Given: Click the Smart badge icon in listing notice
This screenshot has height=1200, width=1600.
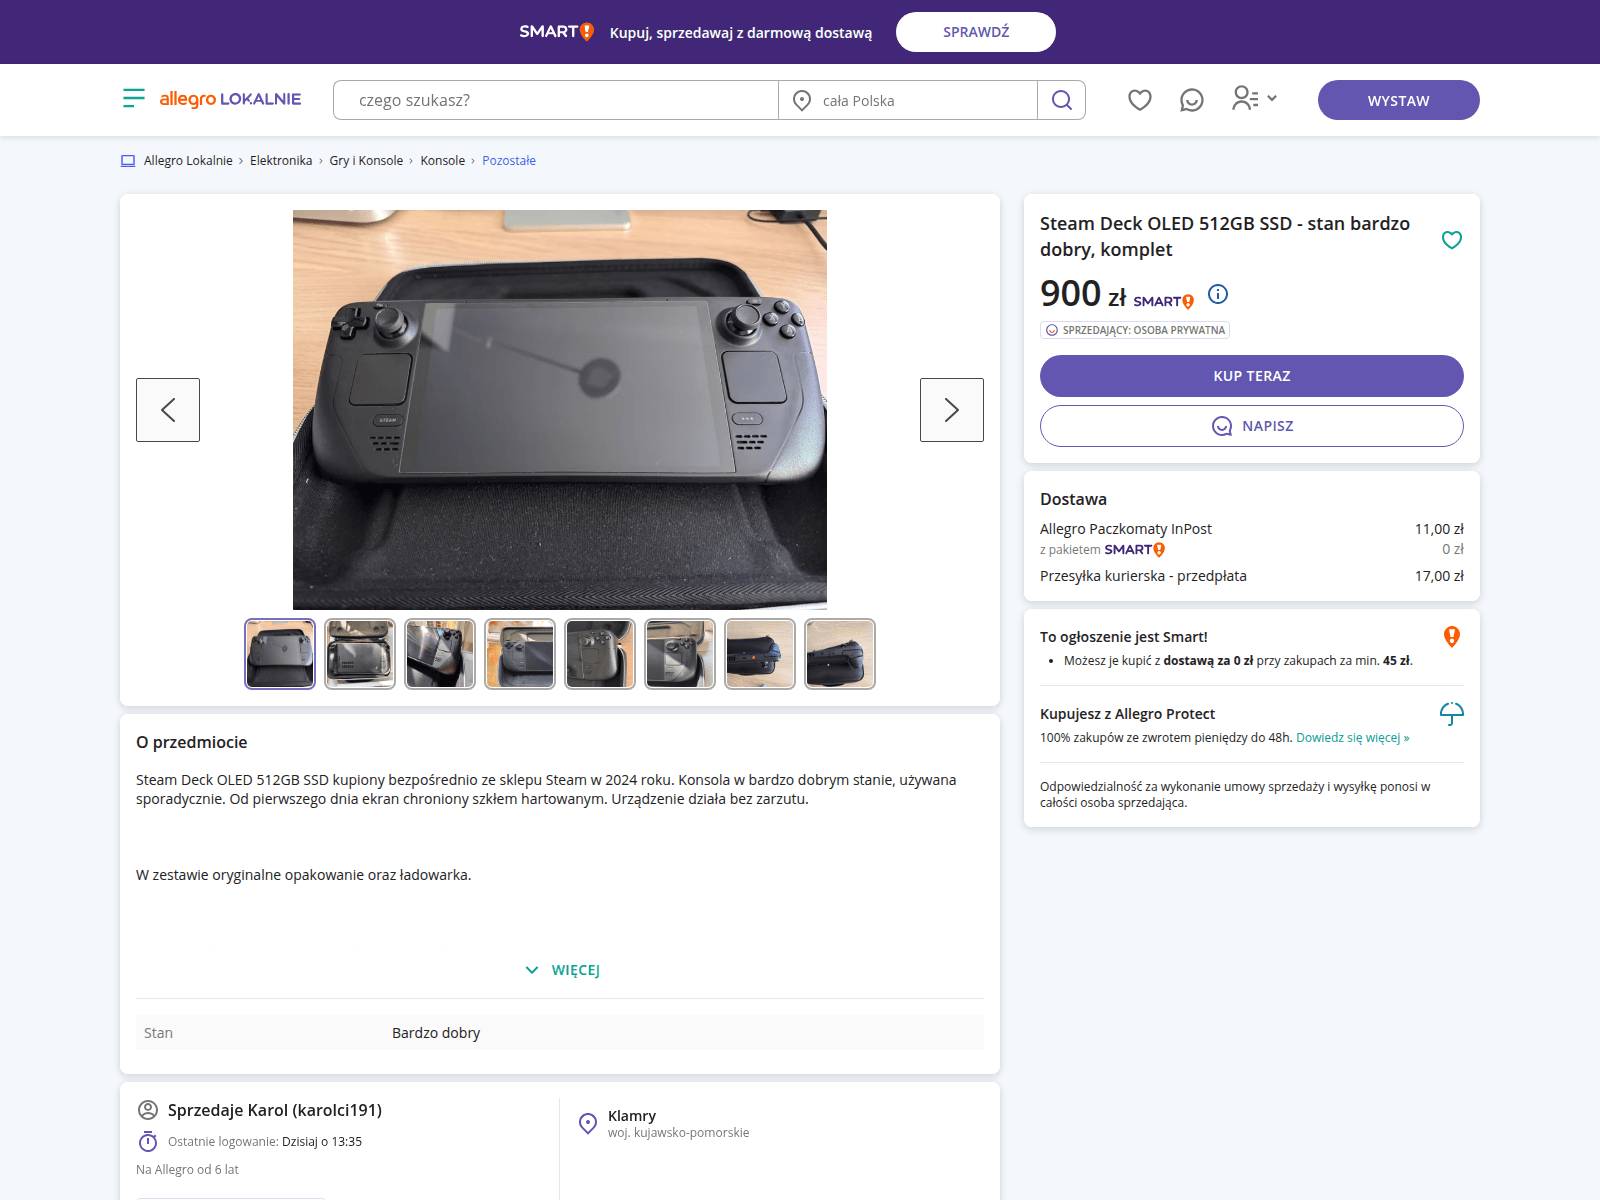Looking at the screenshot, I should (x=1452, y=637).
